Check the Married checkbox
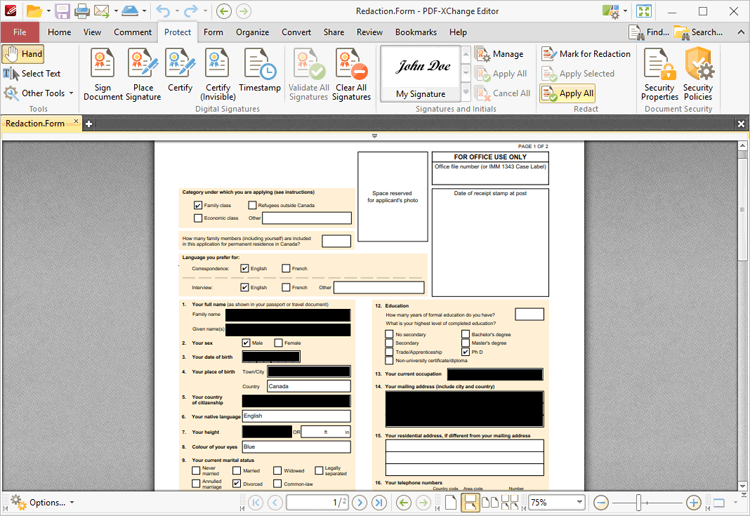The height and width of the screenshot is (516, 750). (x=236, y=471)
